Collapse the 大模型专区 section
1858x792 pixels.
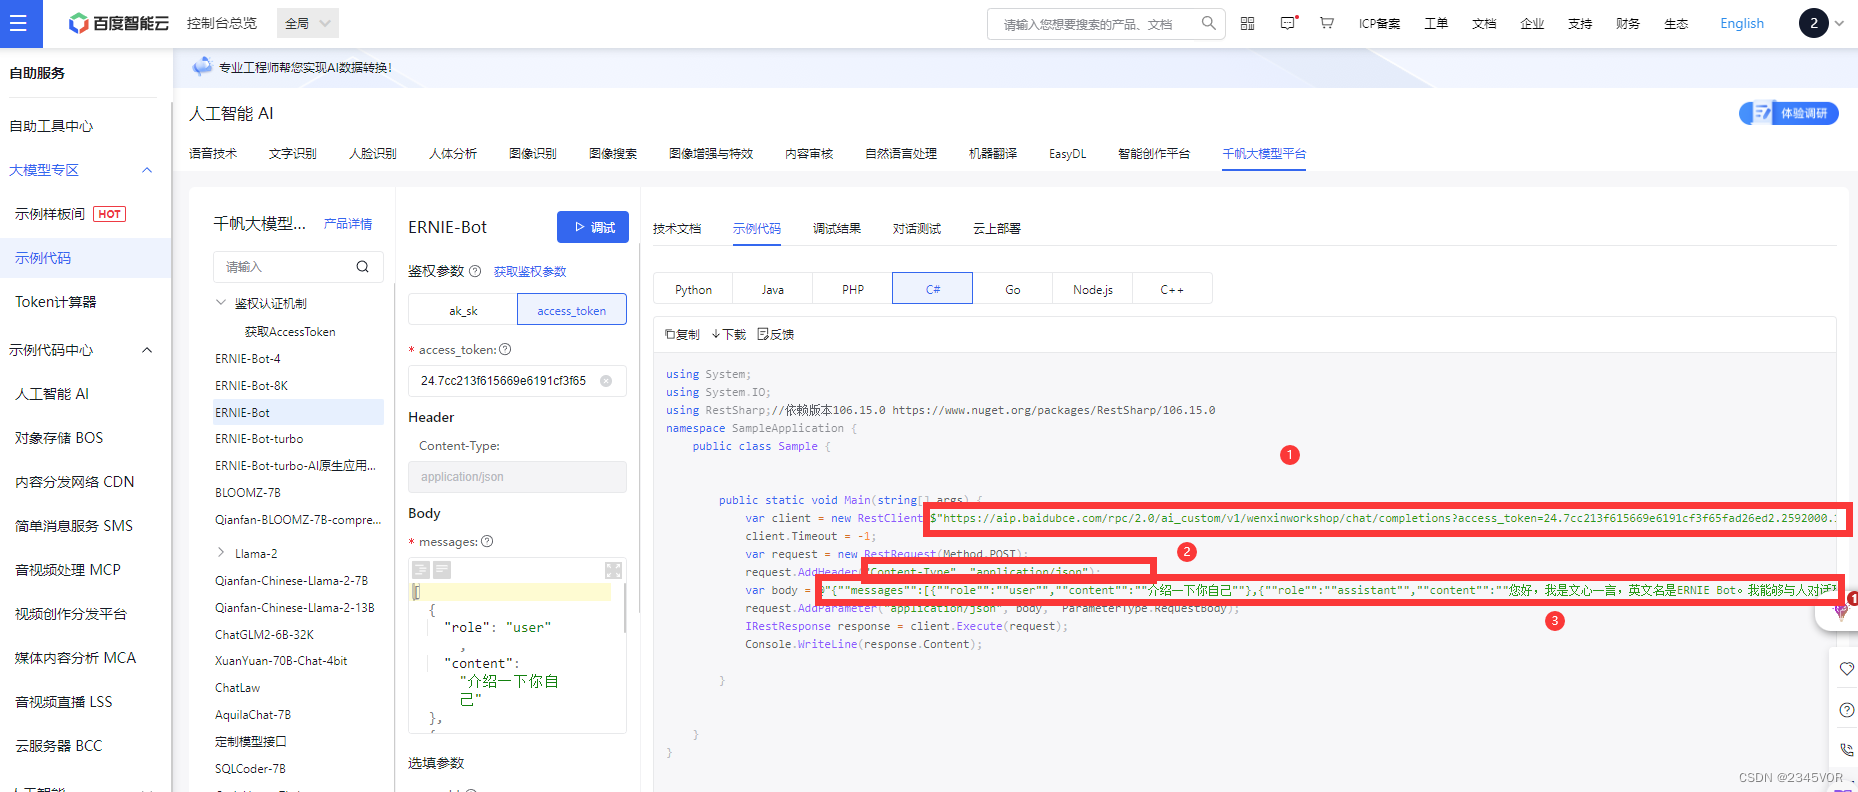(x=147, y=170)
